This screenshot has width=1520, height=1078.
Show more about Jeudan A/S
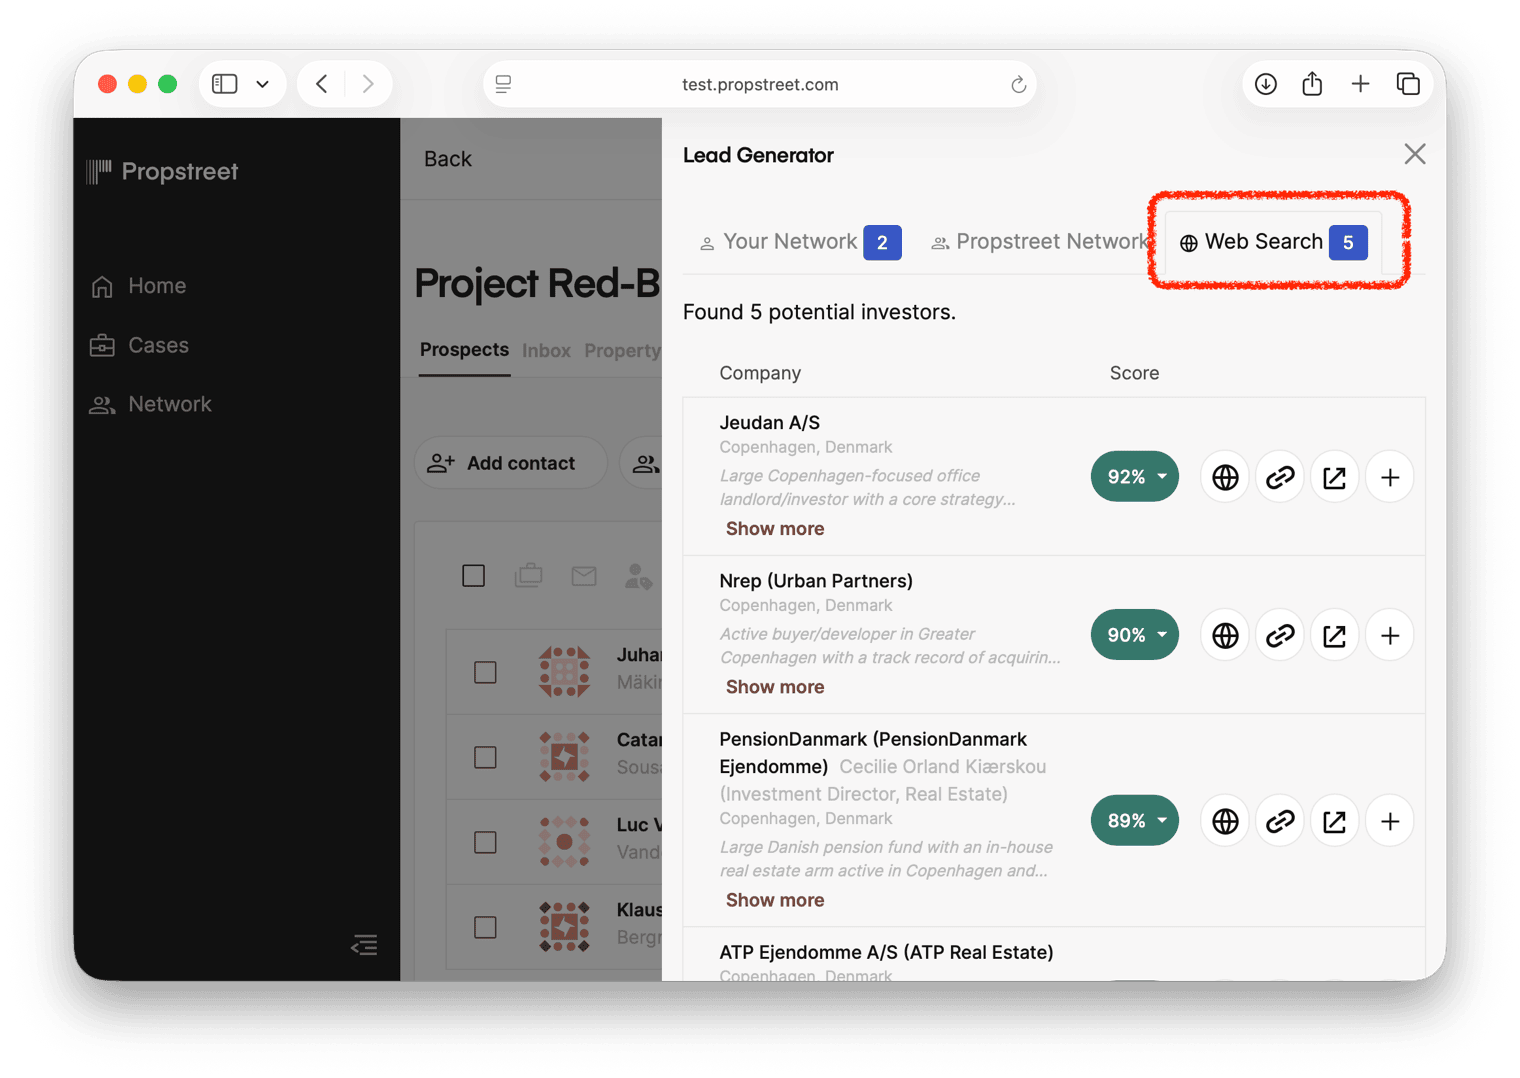point(775,529)
